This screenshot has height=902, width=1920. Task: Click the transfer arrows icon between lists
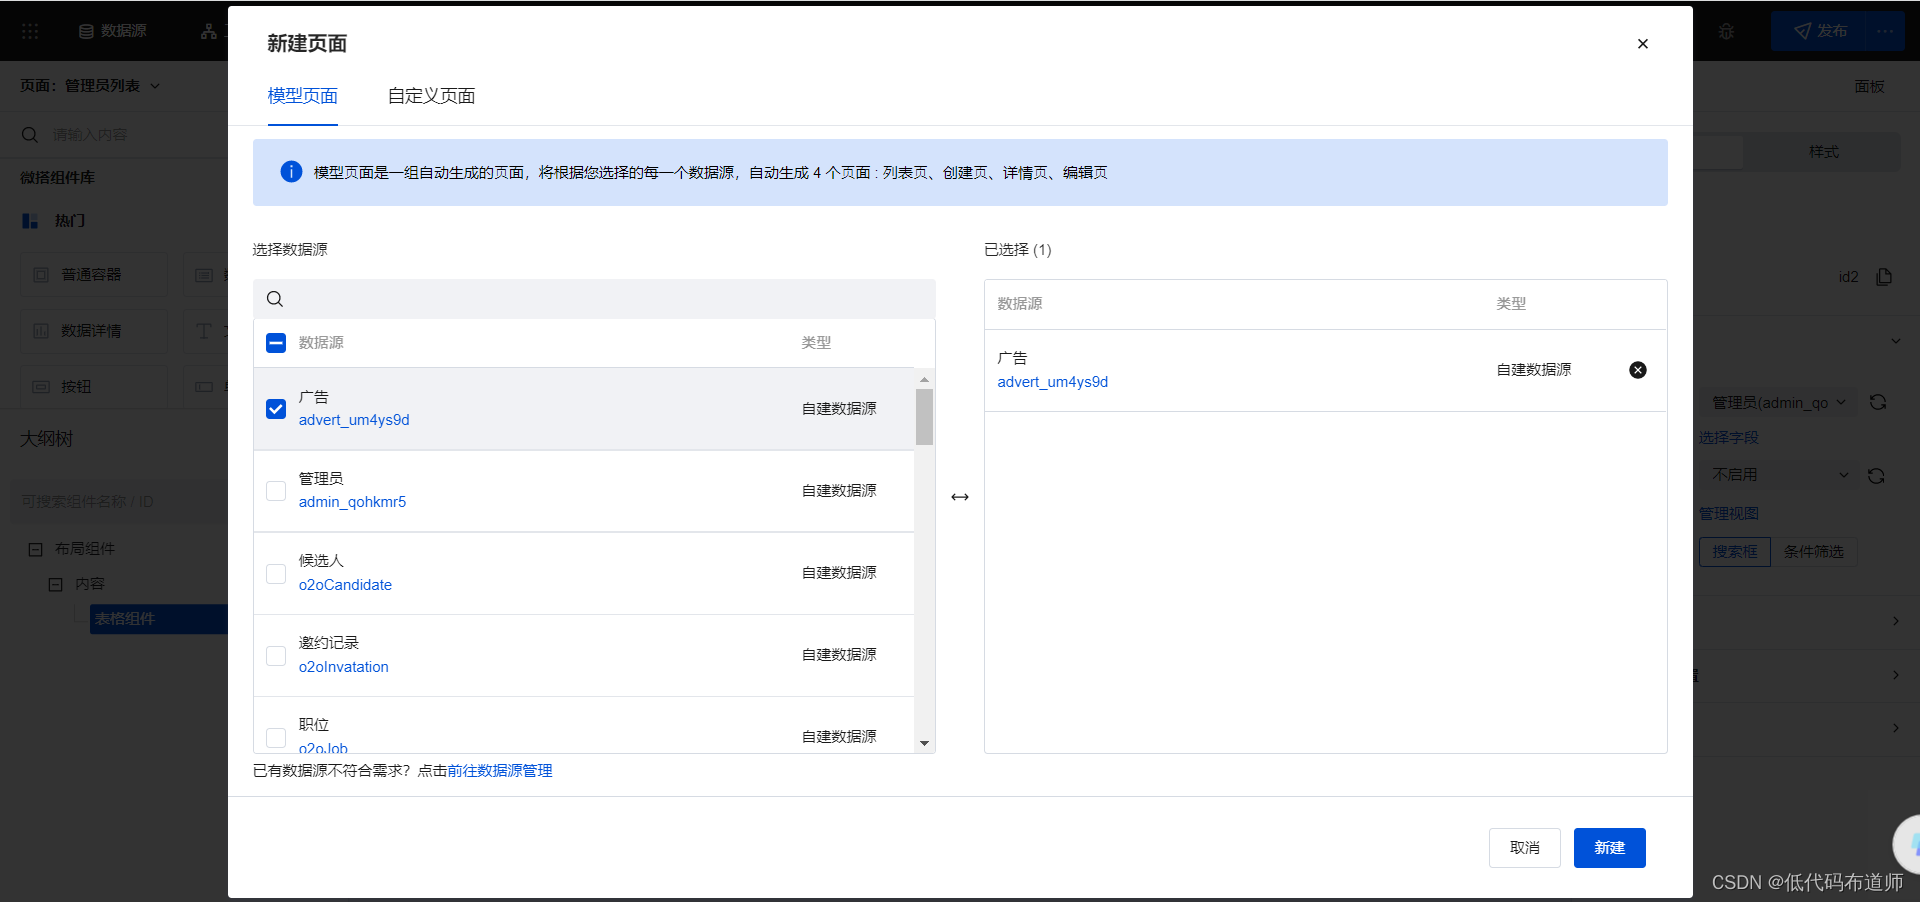pos(960,497)
